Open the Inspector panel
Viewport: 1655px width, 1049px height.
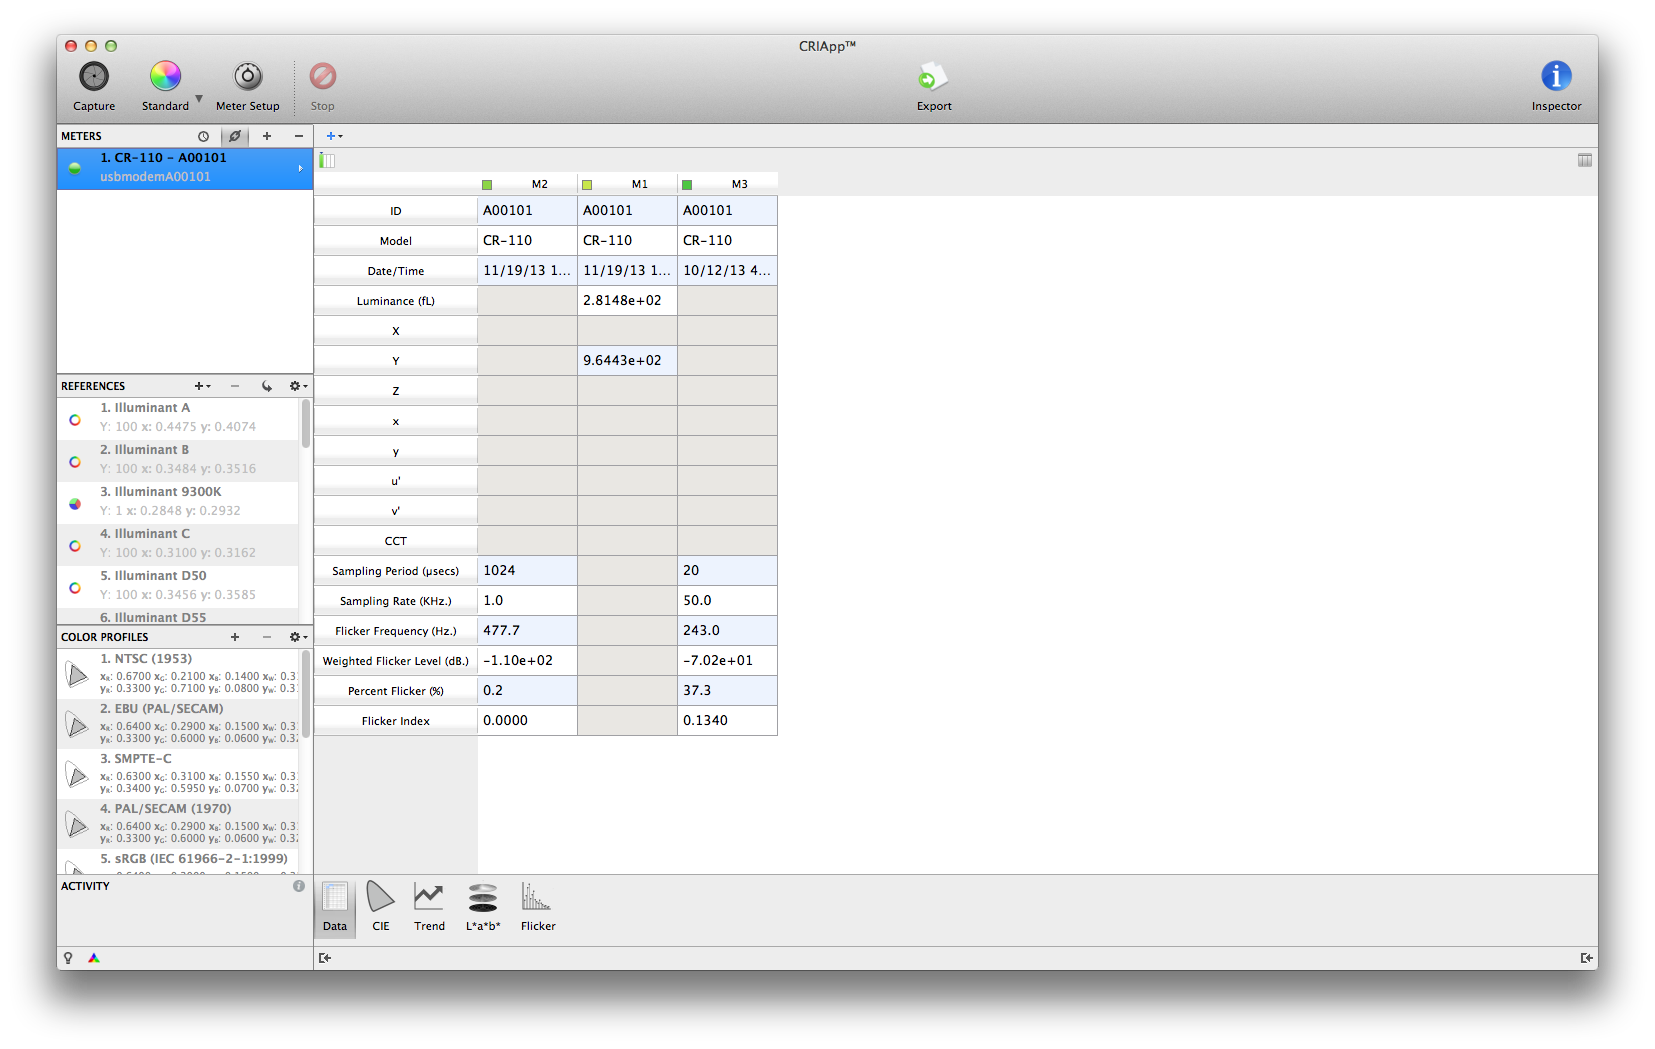pyautogui.click(x=1556, y=86)
